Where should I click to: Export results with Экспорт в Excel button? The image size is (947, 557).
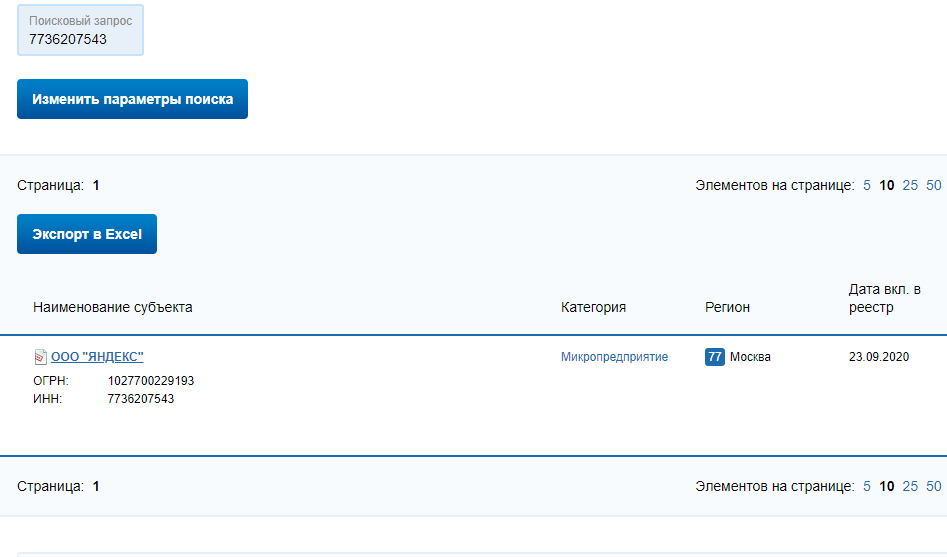click(x=87, y=234)
